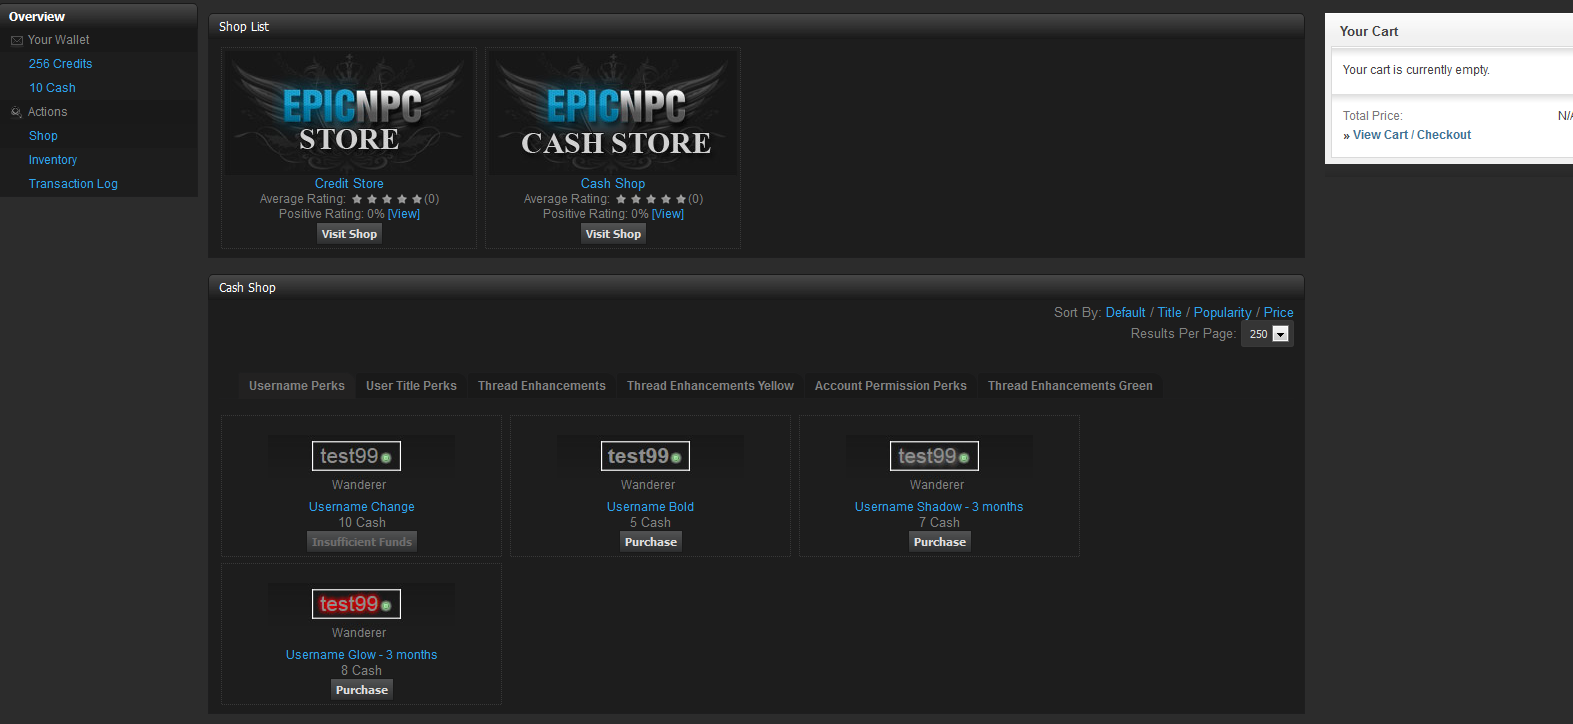This screenshot has width=1573, height=724.
Task: Click the Your Wallet label
Action: pos(58,40)
